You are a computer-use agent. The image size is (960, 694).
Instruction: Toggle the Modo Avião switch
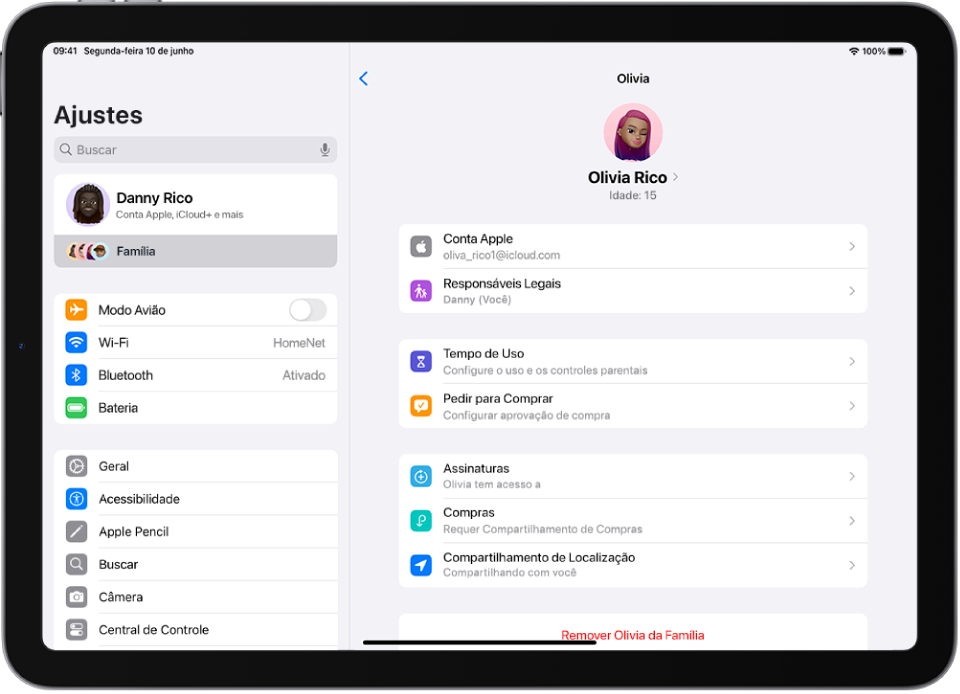click(x=308, y=310)
